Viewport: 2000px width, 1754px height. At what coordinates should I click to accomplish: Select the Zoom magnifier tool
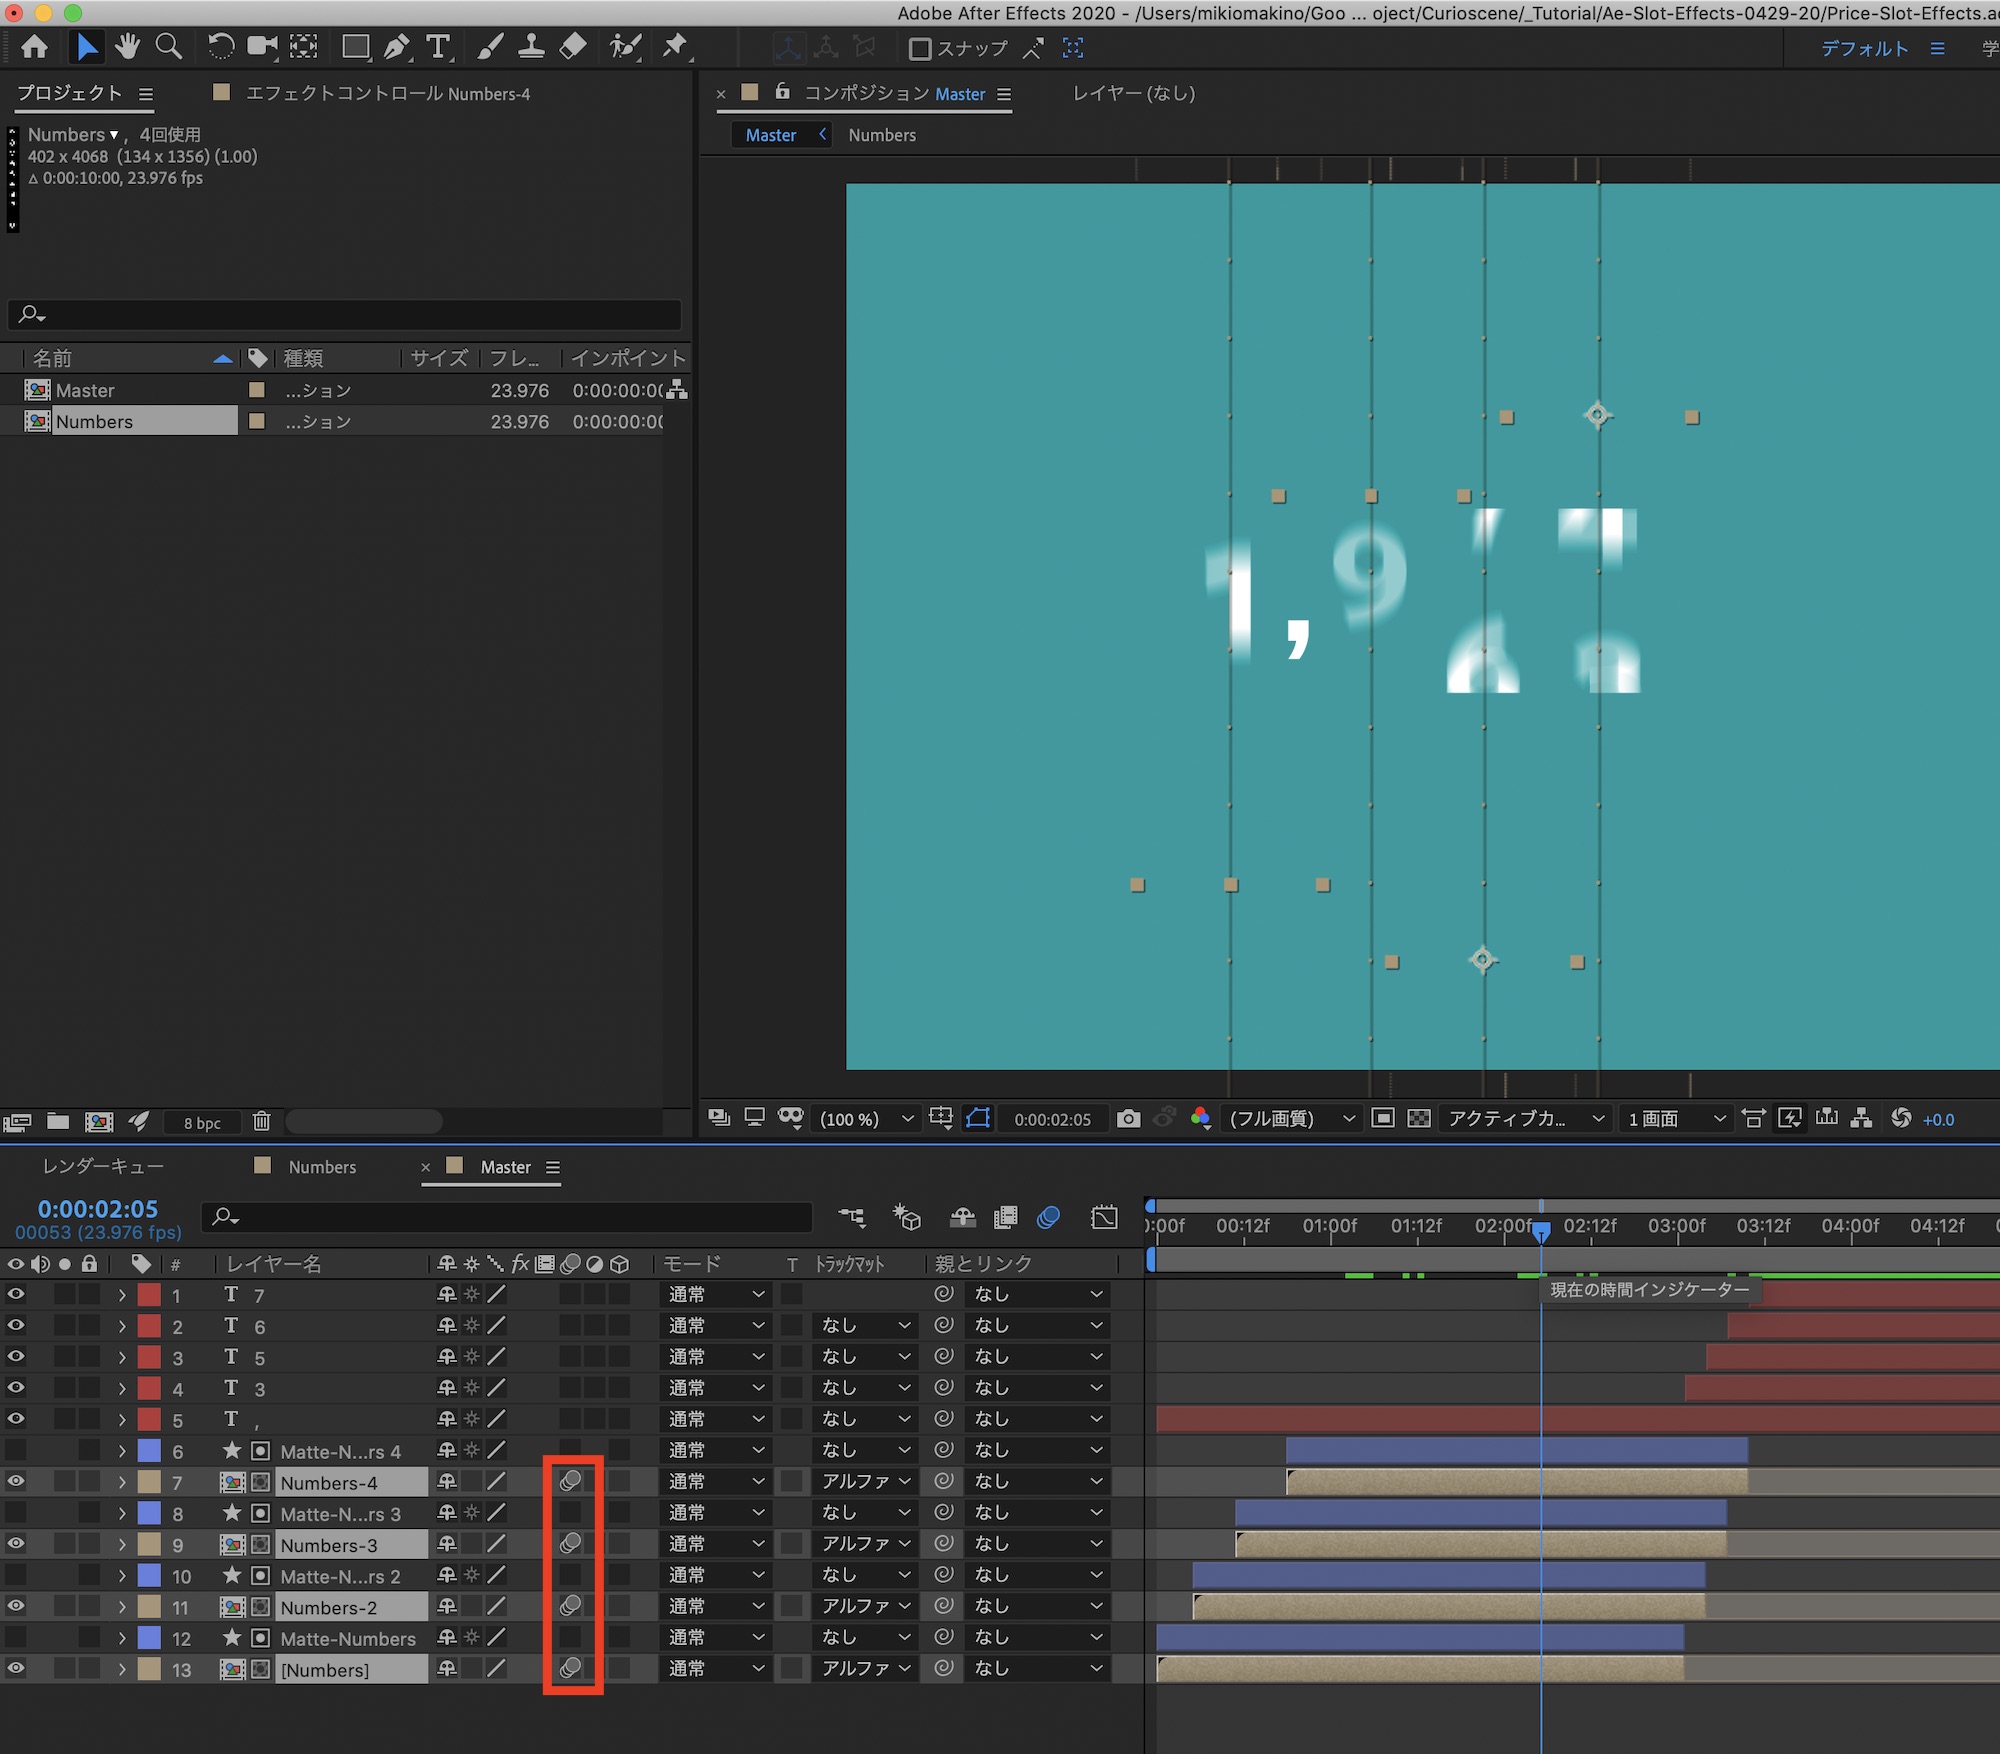tap(169, 46)
